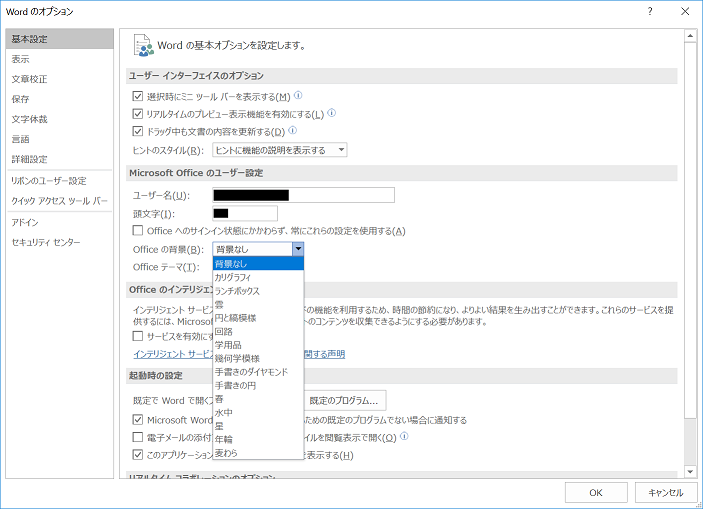Collapse the Office の背景 dropdown arrow

point(298,249)
